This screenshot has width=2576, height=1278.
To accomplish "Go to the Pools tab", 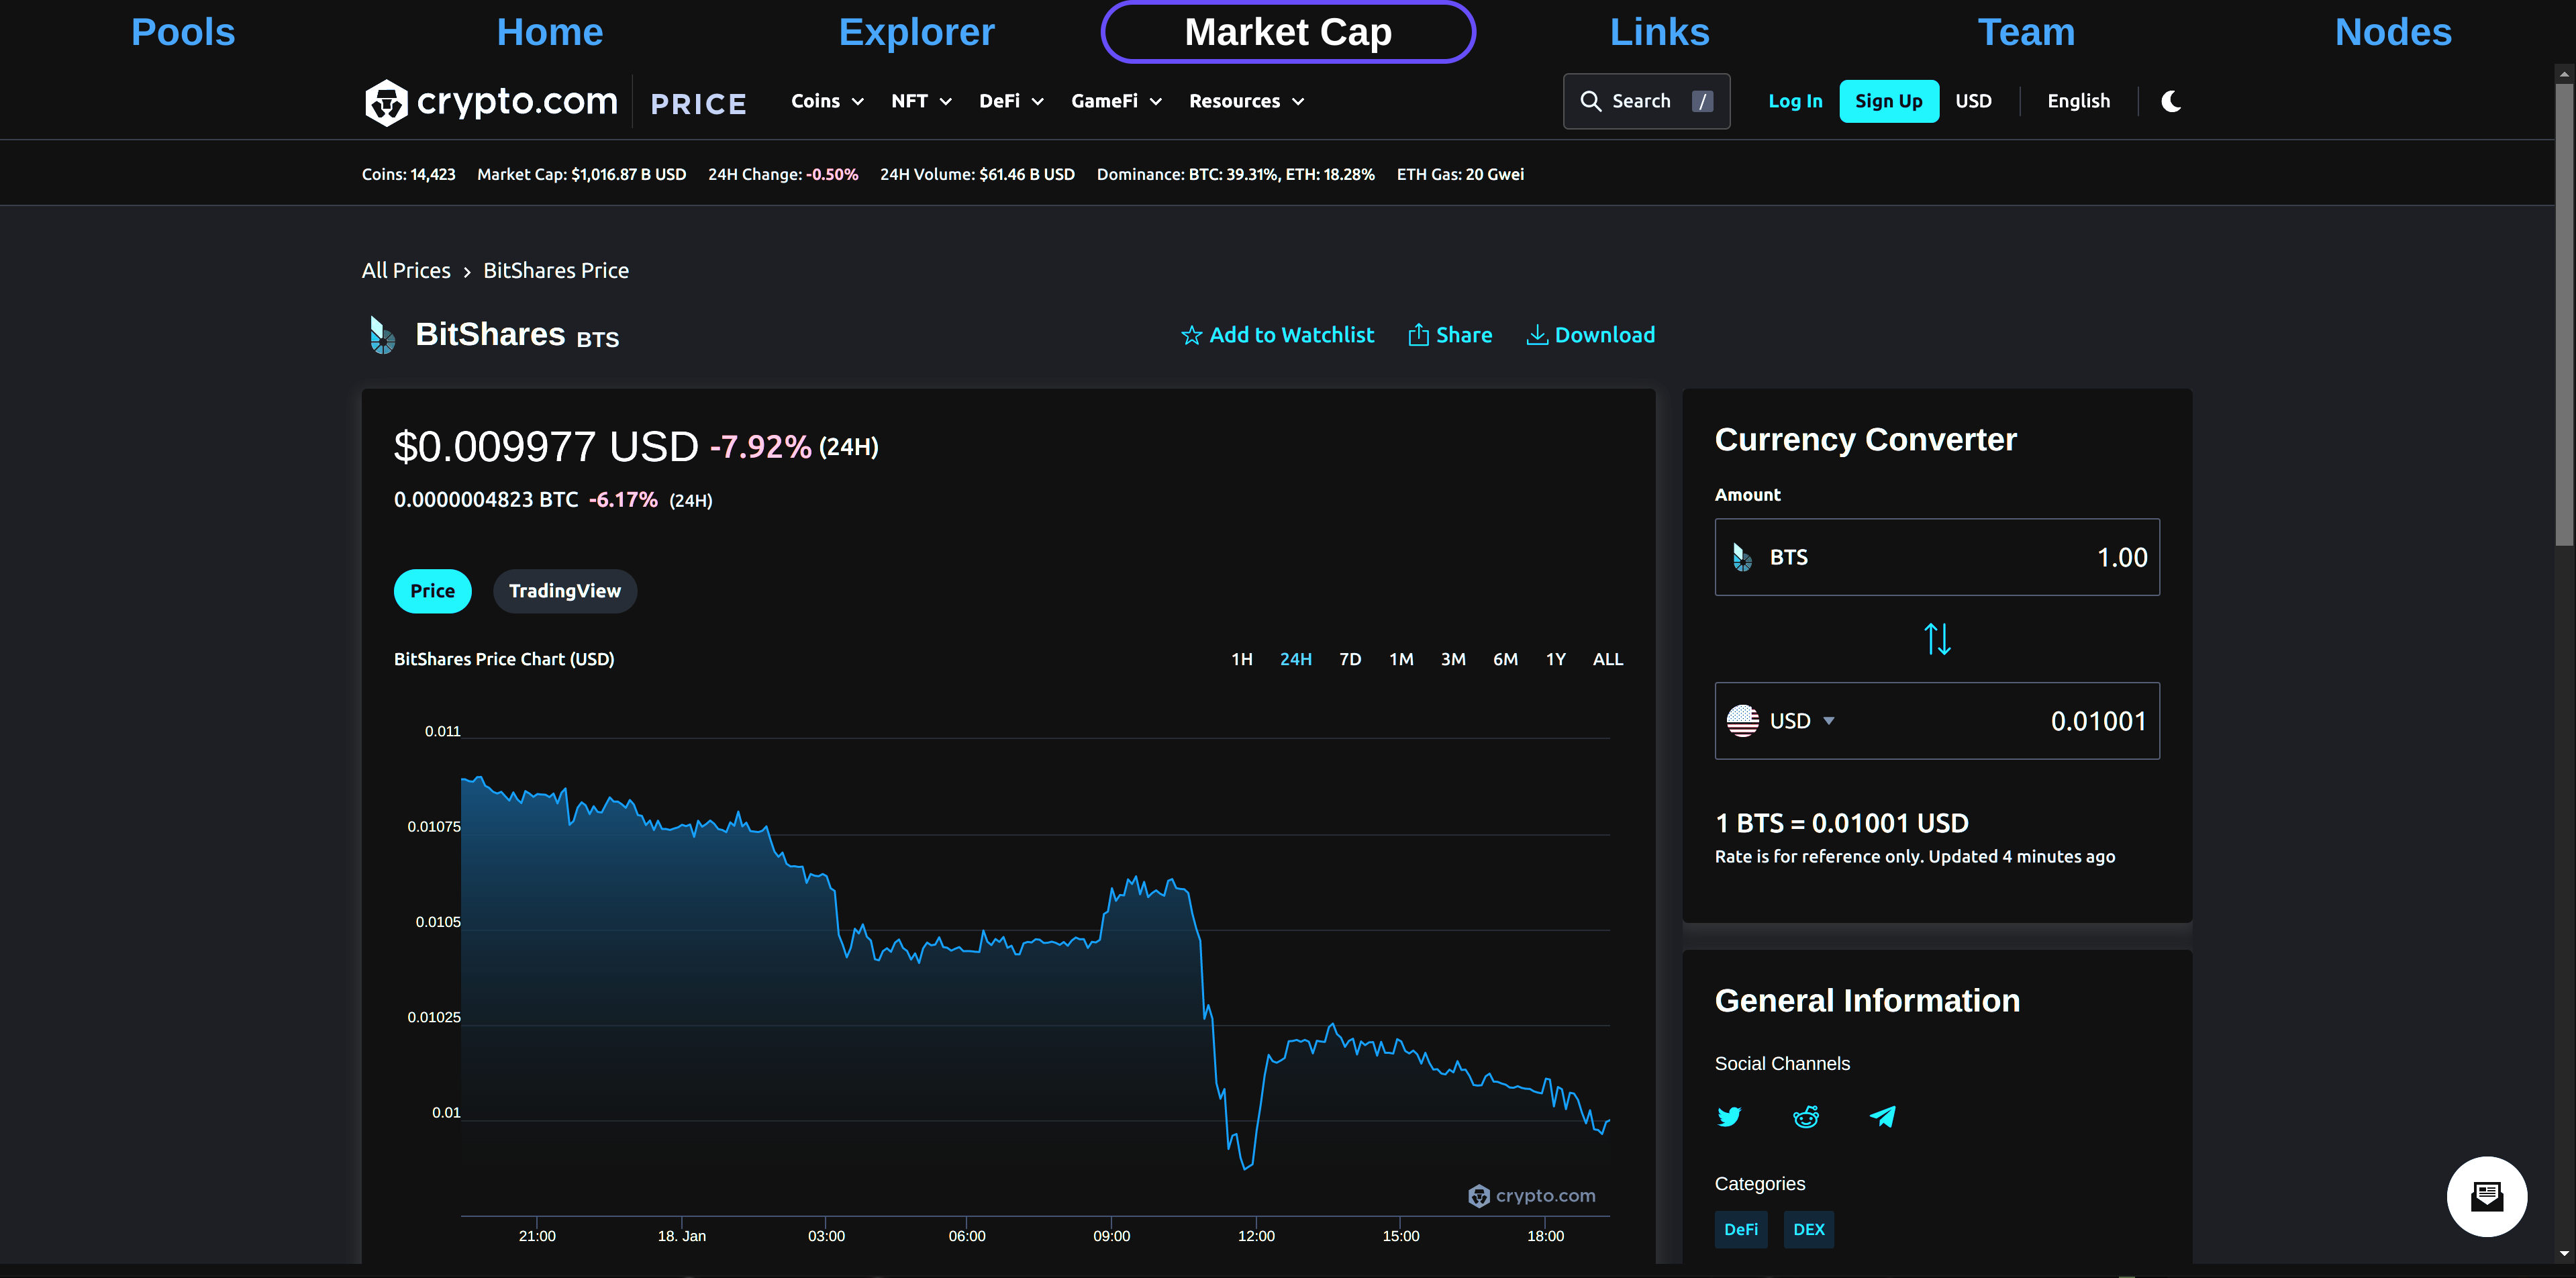I will click(183, 32).
